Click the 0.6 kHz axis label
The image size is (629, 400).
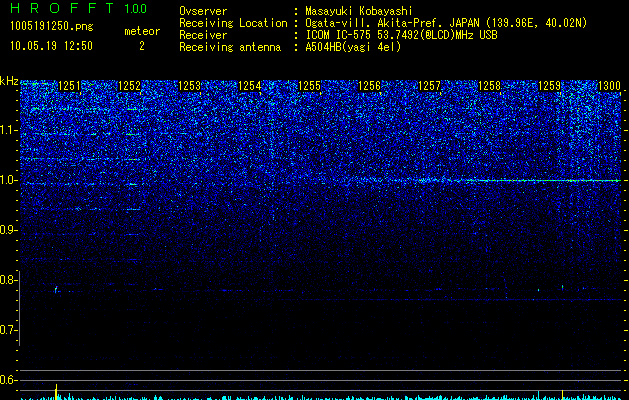(8, 380)
